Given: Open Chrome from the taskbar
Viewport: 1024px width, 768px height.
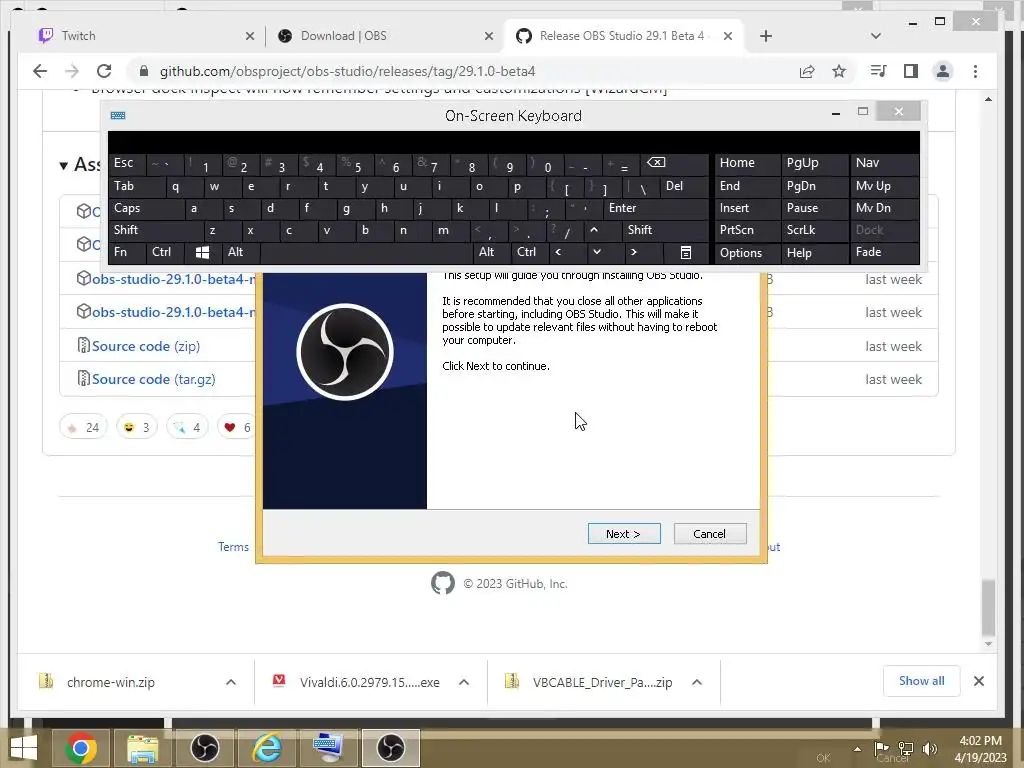Looking at the screenshot, I should pos(82,748).
